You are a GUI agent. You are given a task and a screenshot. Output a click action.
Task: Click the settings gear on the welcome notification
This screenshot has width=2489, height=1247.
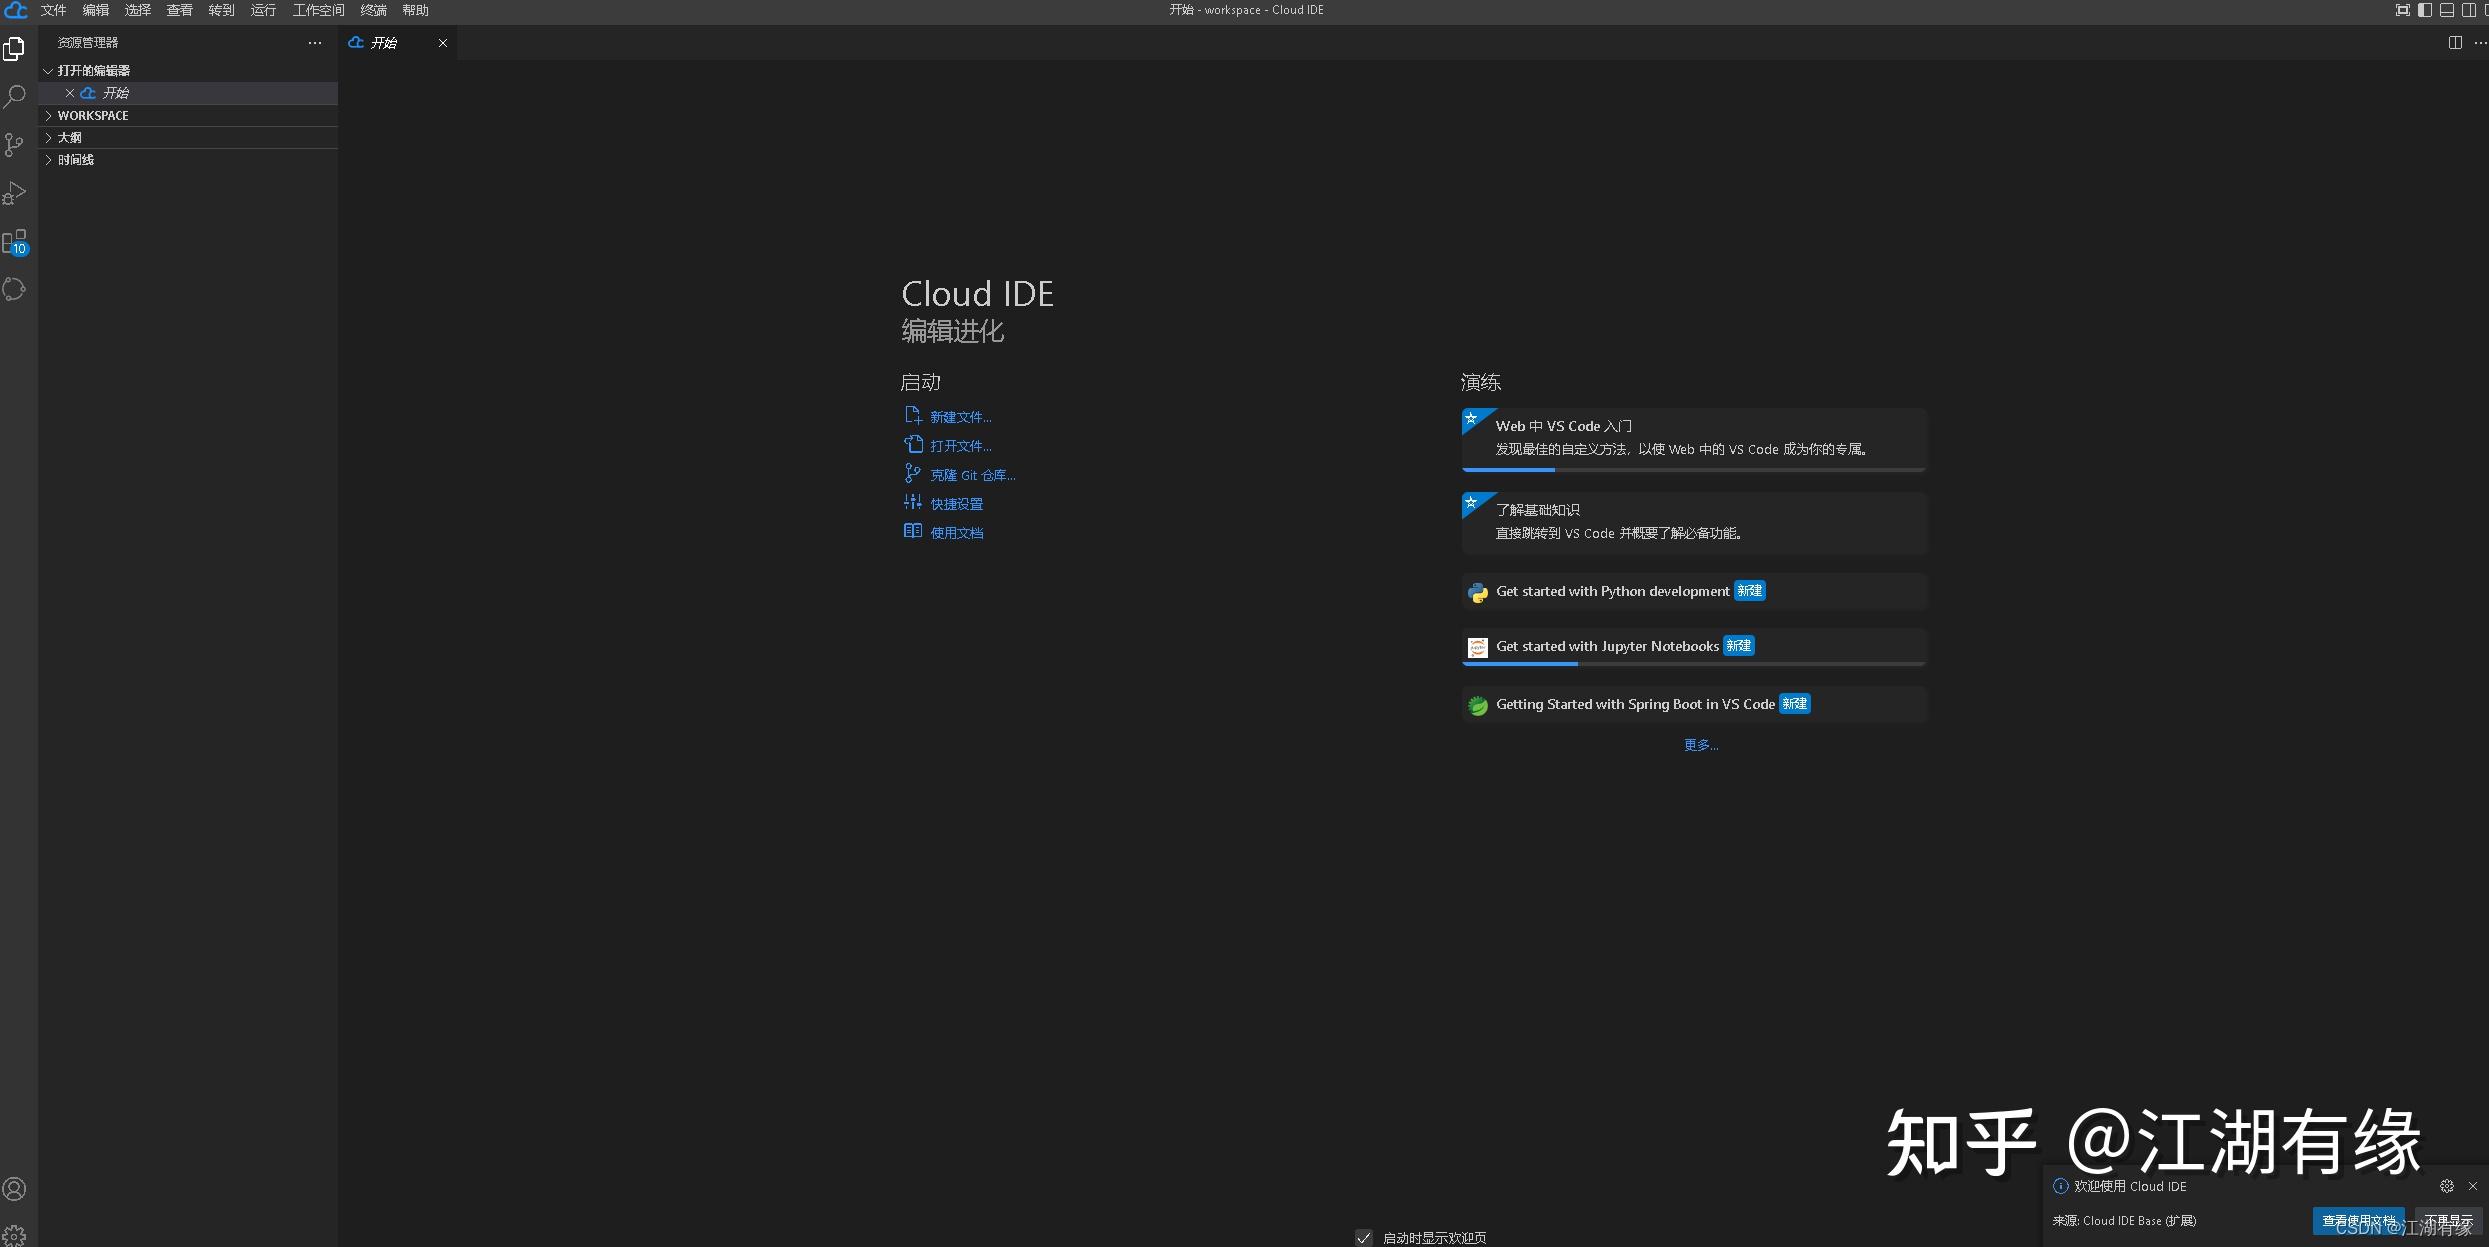(2446, 1185)
